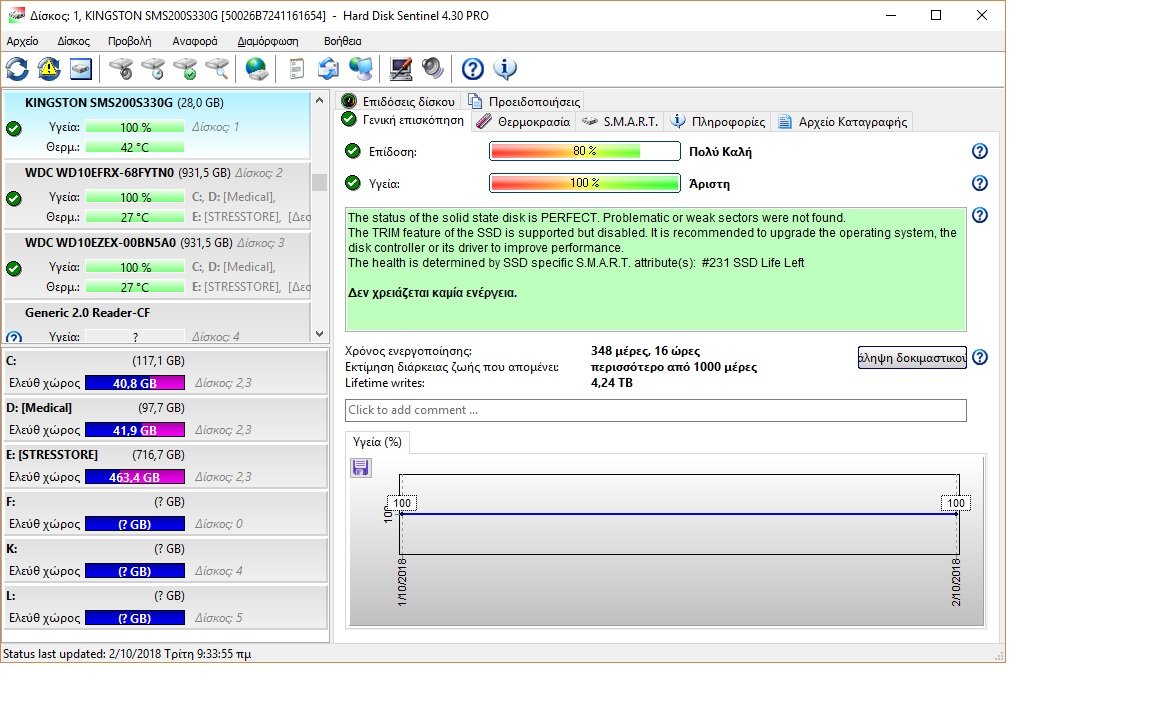Select the Γενική επισκόπηση tab
This screenshot has width=1152, height=720.
point(403,120)
